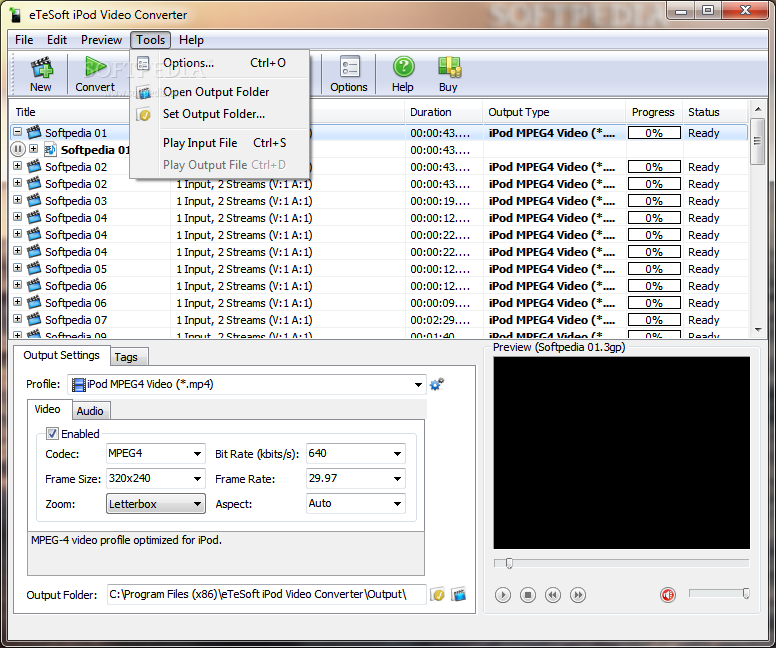The image size is (776, 648).
Task: Open the Bit Rate dropdown
Action: 397,453
